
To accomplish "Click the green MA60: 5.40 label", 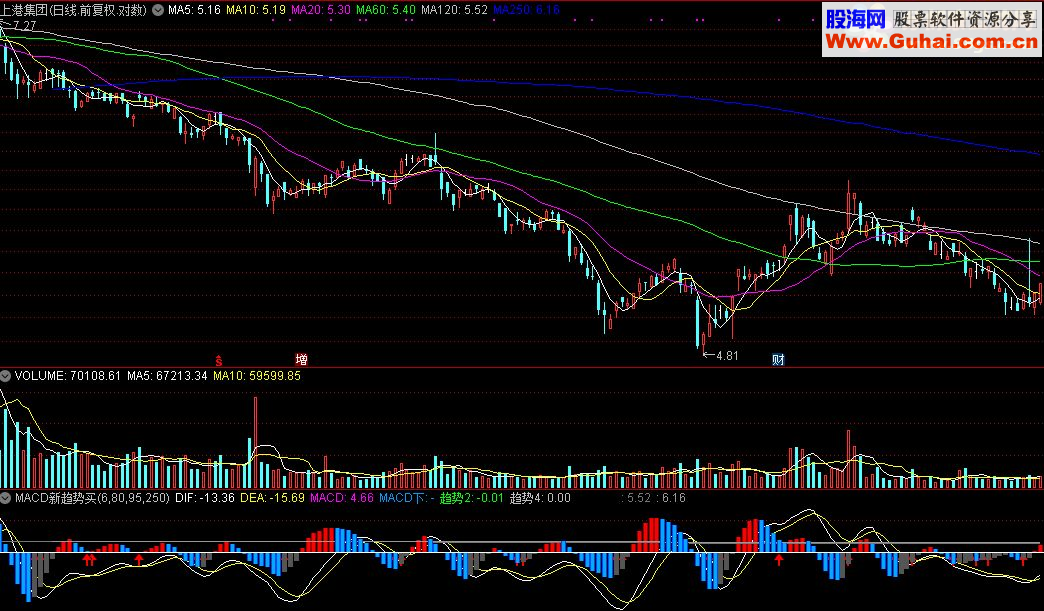I will pyautogui.click(x=386, y=10).
